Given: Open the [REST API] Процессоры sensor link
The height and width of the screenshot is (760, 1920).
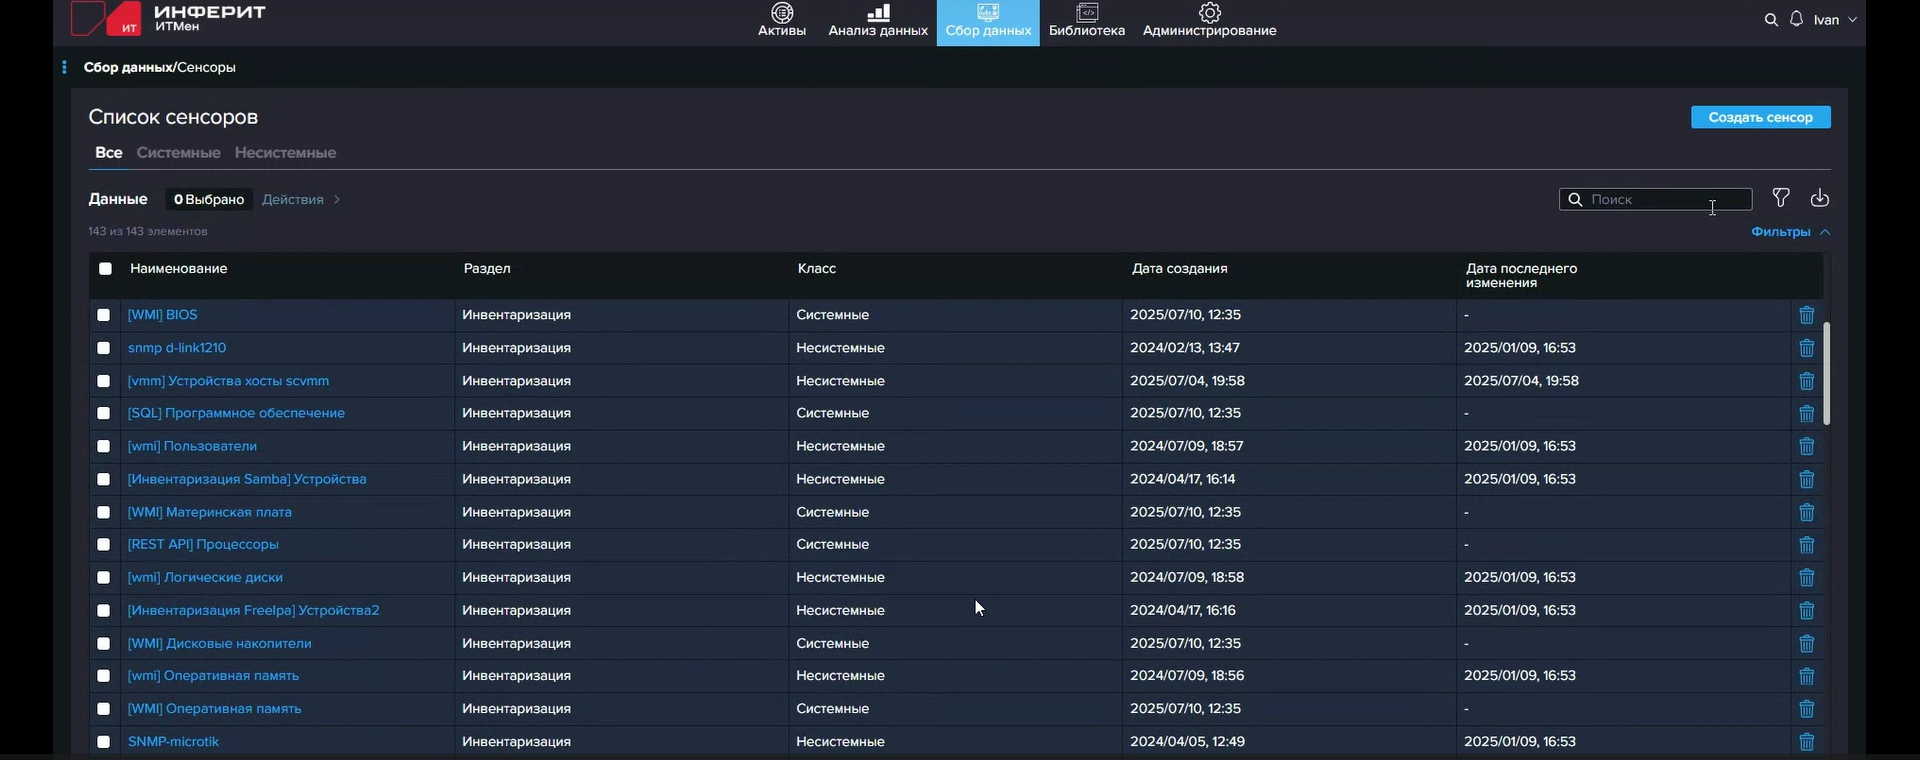Looking at the screenshot, I should 203,545.
